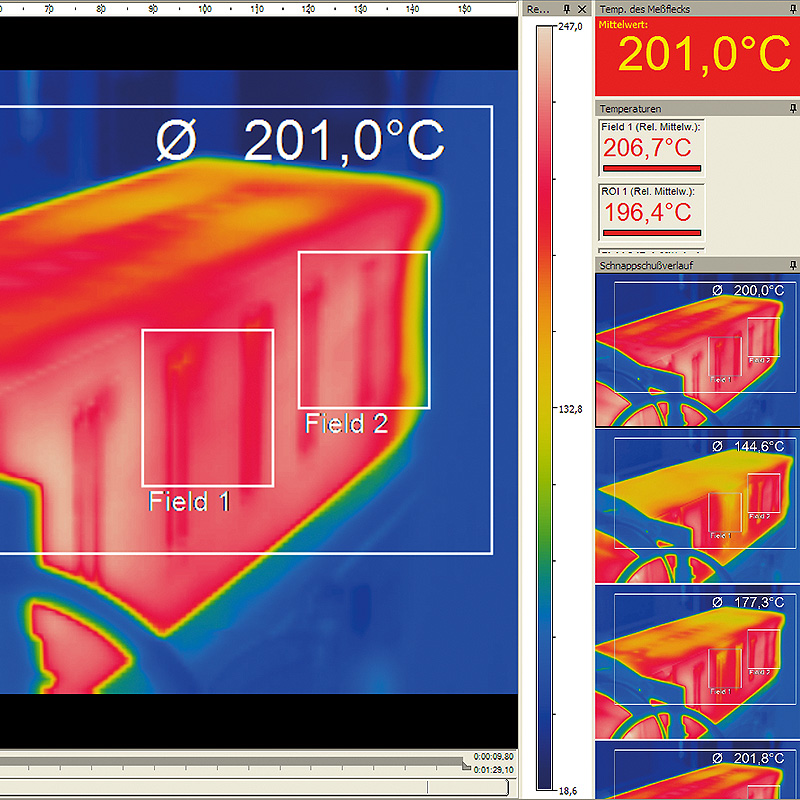The height and width of the screenshot is (800, 800).
Task: Click the red bar under Field 1 206,7°C
Action: pos(652,168)
